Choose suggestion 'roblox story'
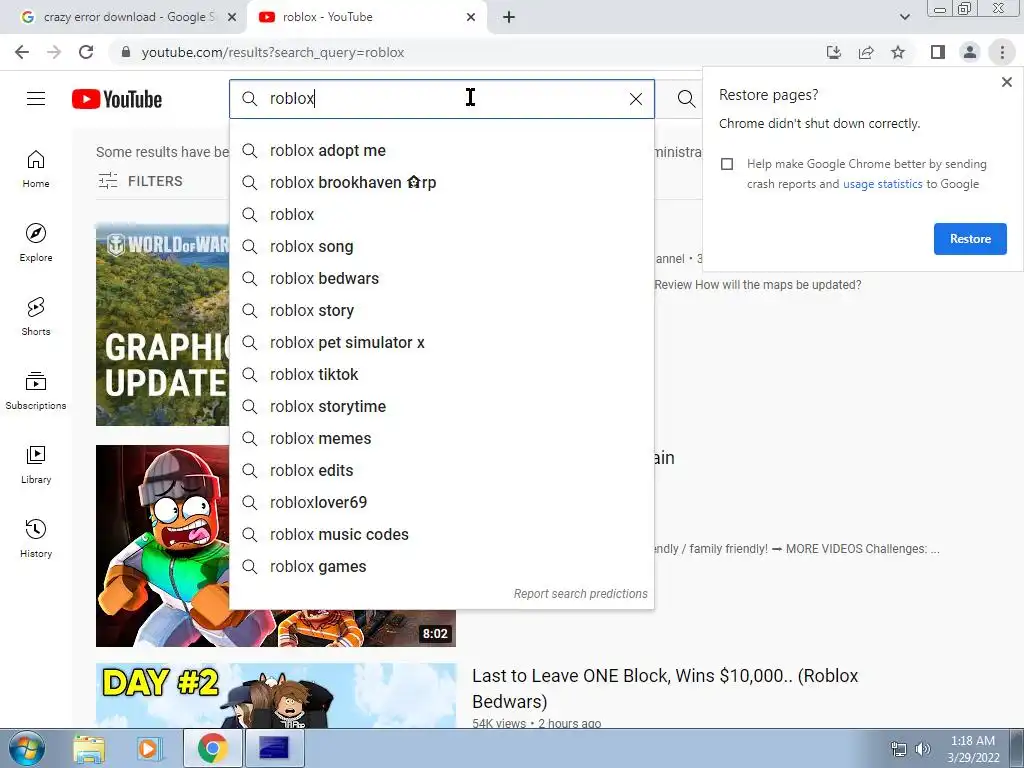The height and width of the screenshot is (768, 1024). [441, 310]
